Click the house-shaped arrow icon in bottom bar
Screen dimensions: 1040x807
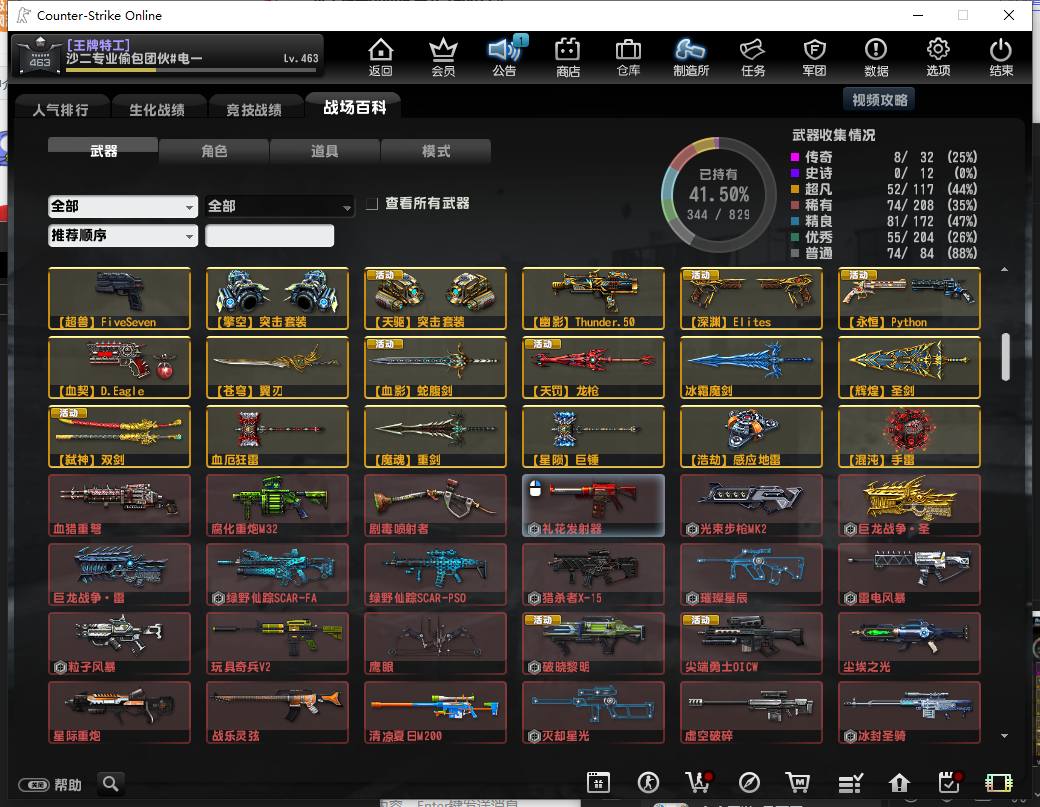point(899,783)
